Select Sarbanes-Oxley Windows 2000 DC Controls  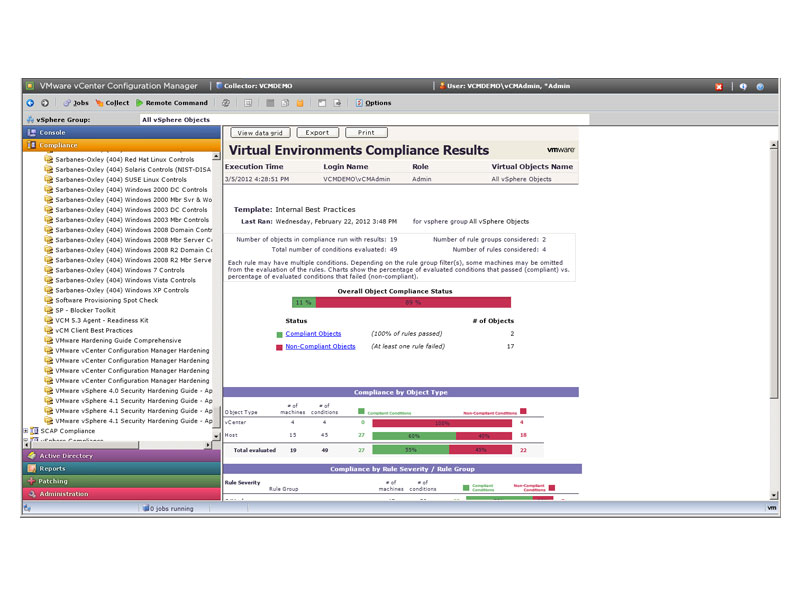pyautogui.click(x=131, y=190)
